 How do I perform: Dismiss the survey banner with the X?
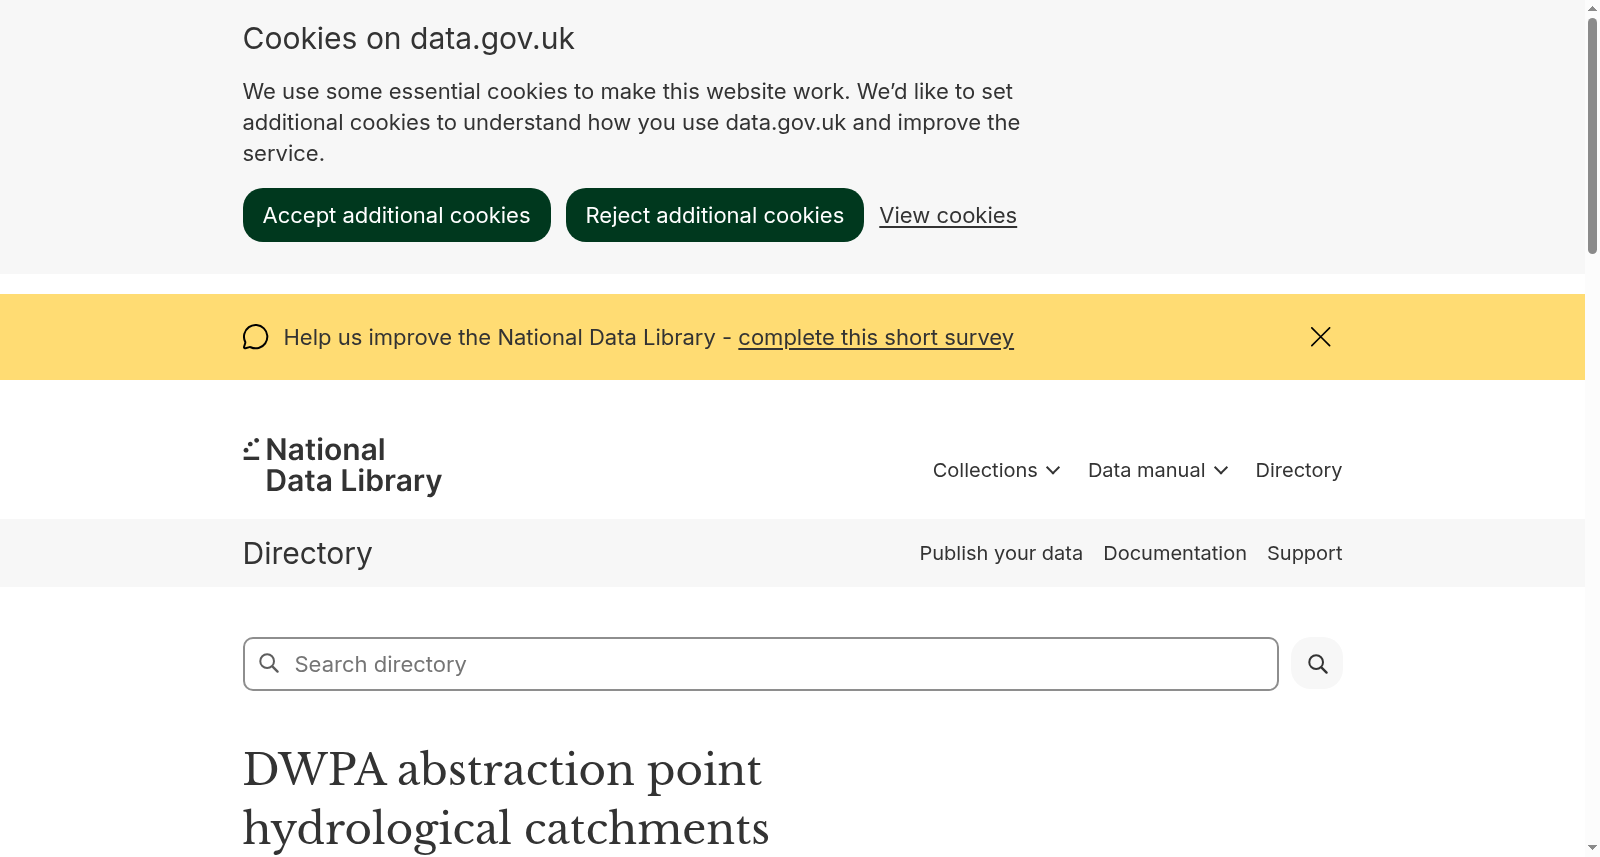pos(1320,337)
